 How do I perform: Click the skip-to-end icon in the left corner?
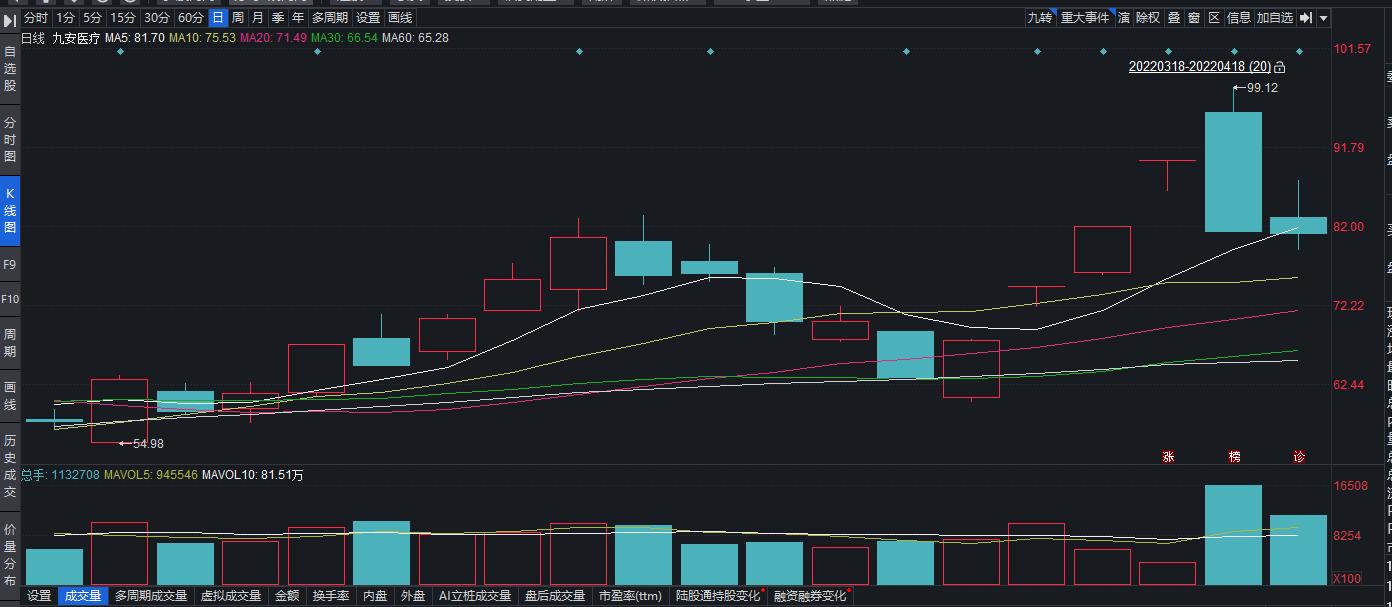coord(9,18)
